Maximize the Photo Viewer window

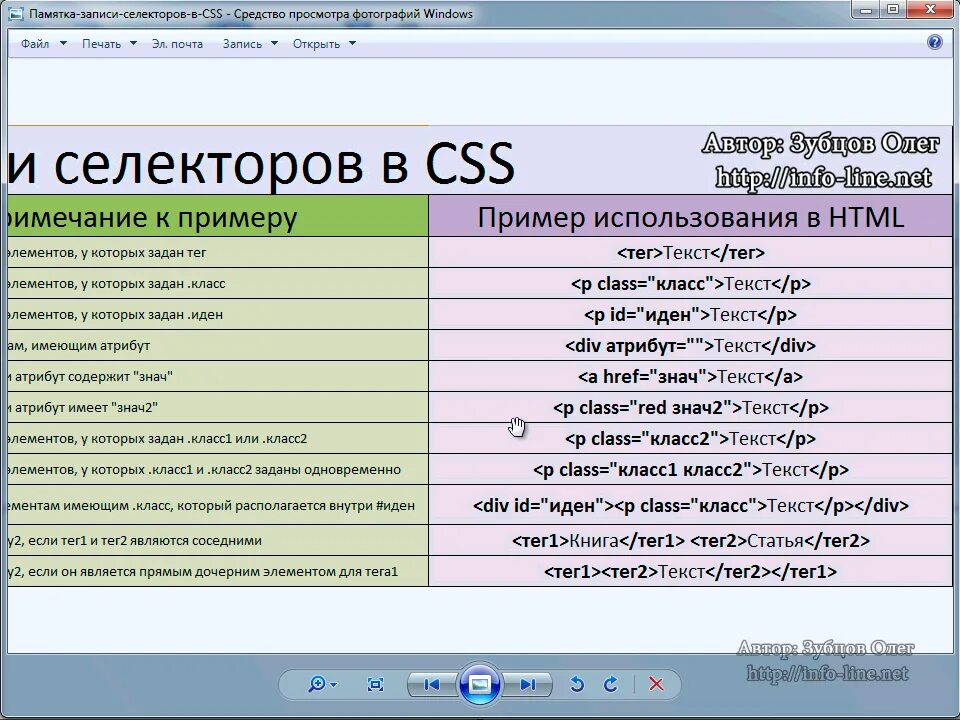pyautogui.click(x=893, y=9)
